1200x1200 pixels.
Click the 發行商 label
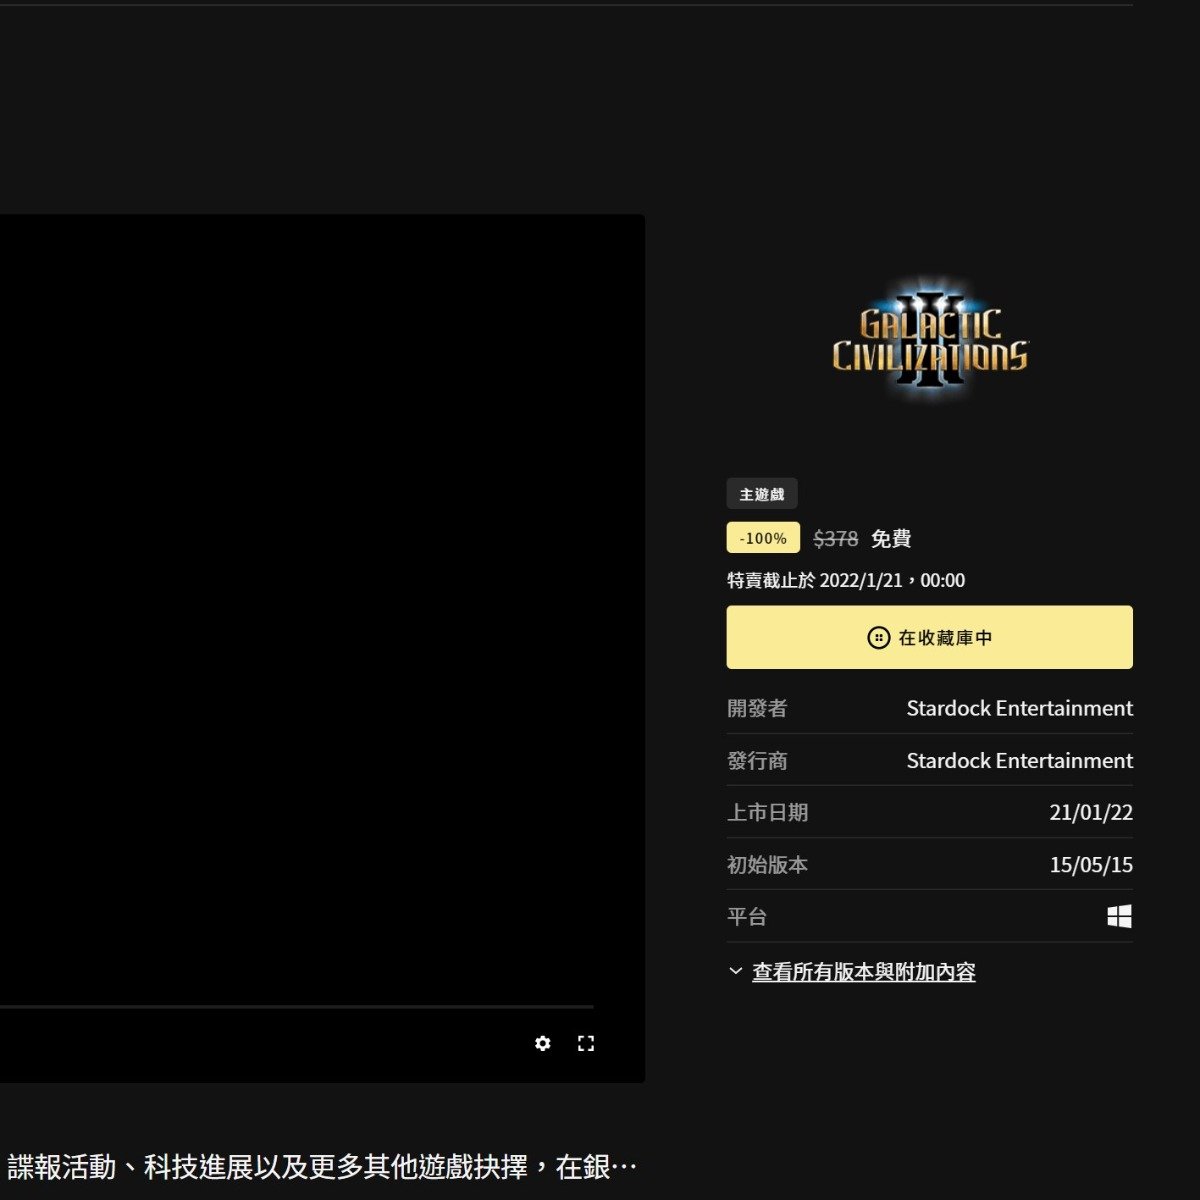coord(757,761)
